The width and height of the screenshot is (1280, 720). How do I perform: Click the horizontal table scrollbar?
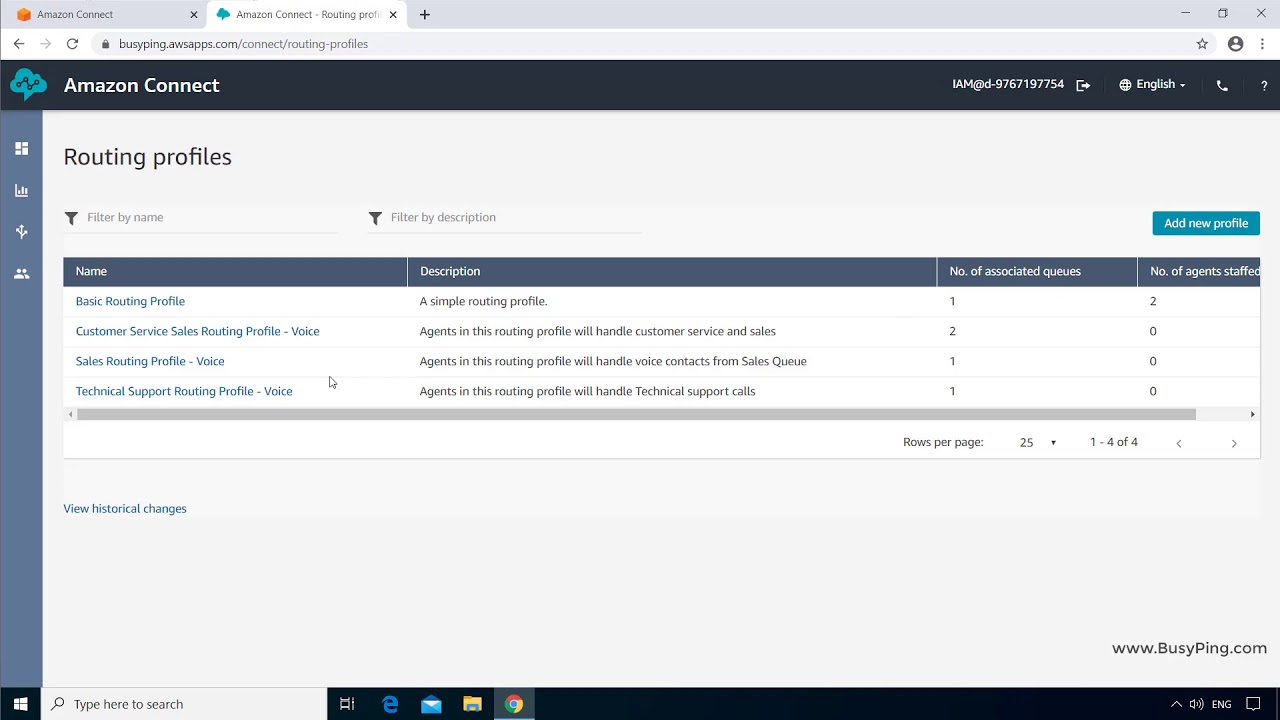pos(636,414)
